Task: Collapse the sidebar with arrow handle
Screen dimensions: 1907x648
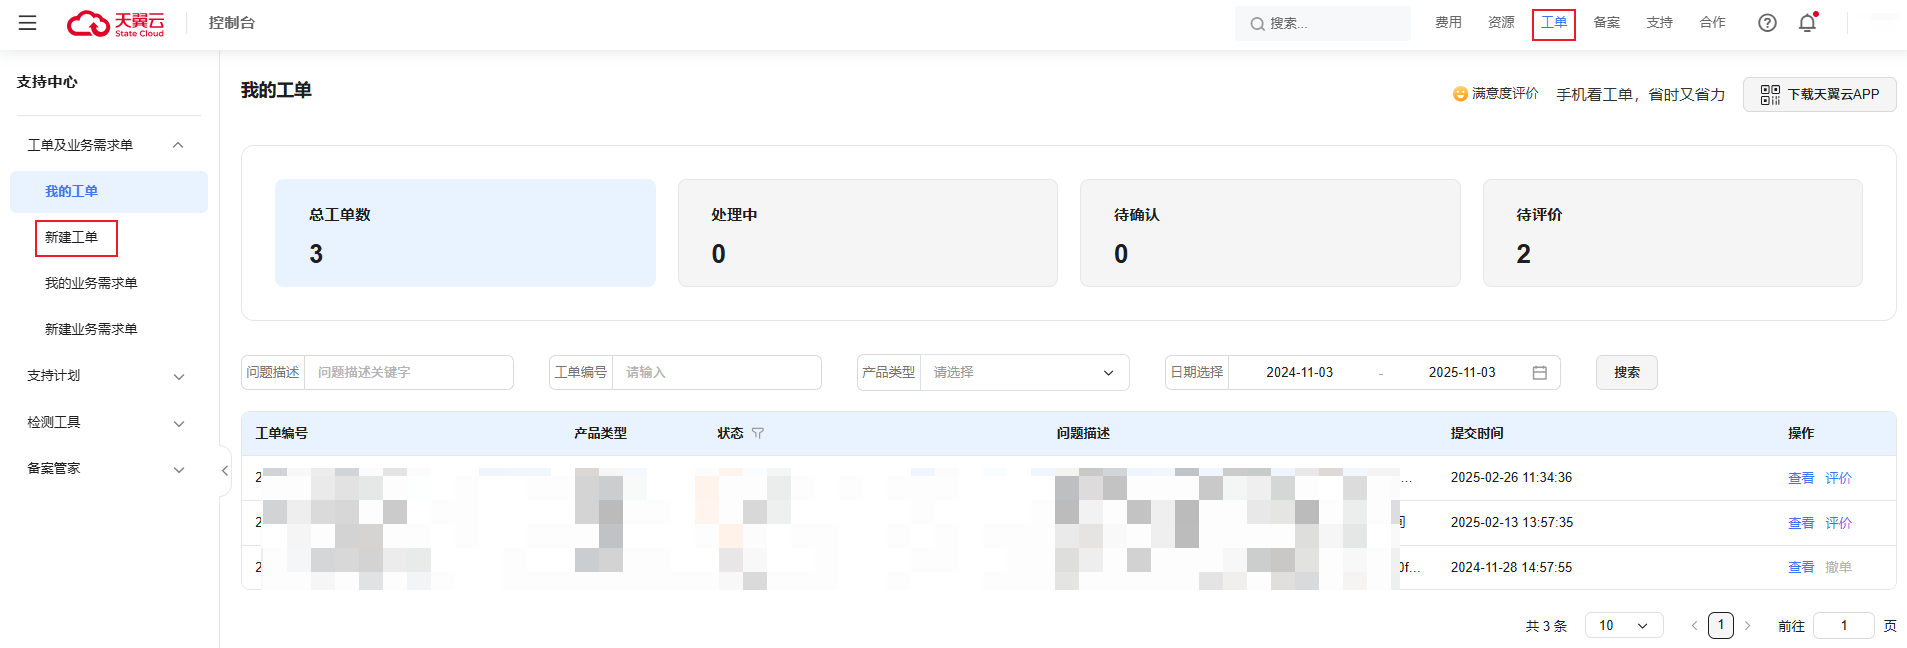Action: pyautogui.click(x=225, y=470)
